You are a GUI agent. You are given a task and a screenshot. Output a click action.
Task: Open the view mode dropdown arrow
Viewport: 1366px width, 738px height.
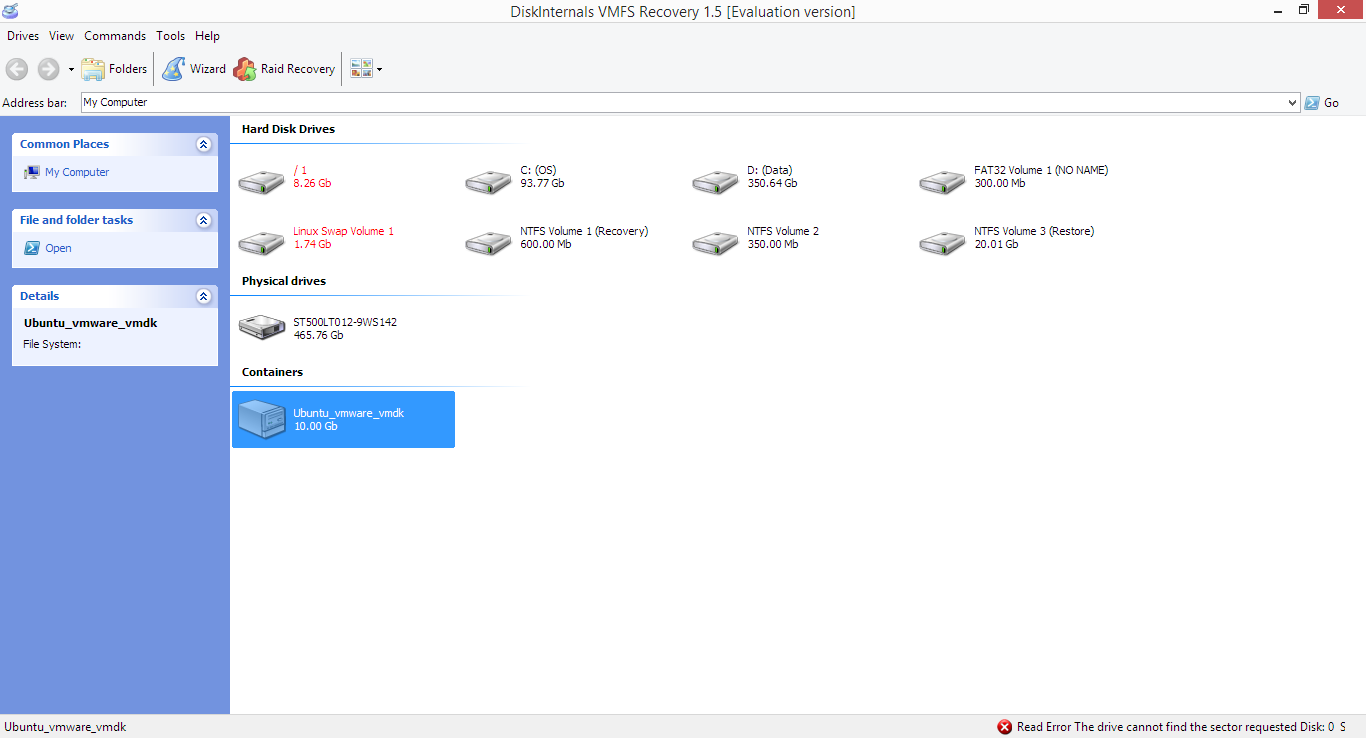point(380,69)
